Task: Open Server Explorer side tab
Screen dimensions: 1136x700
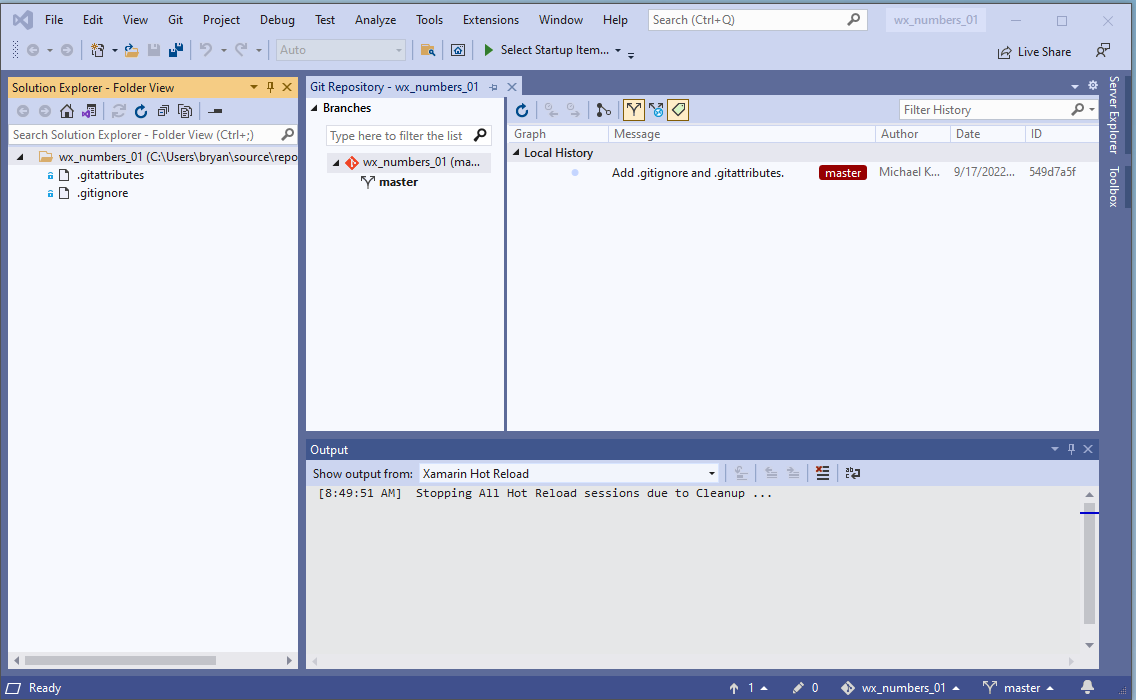Action: coord(1114,114)
